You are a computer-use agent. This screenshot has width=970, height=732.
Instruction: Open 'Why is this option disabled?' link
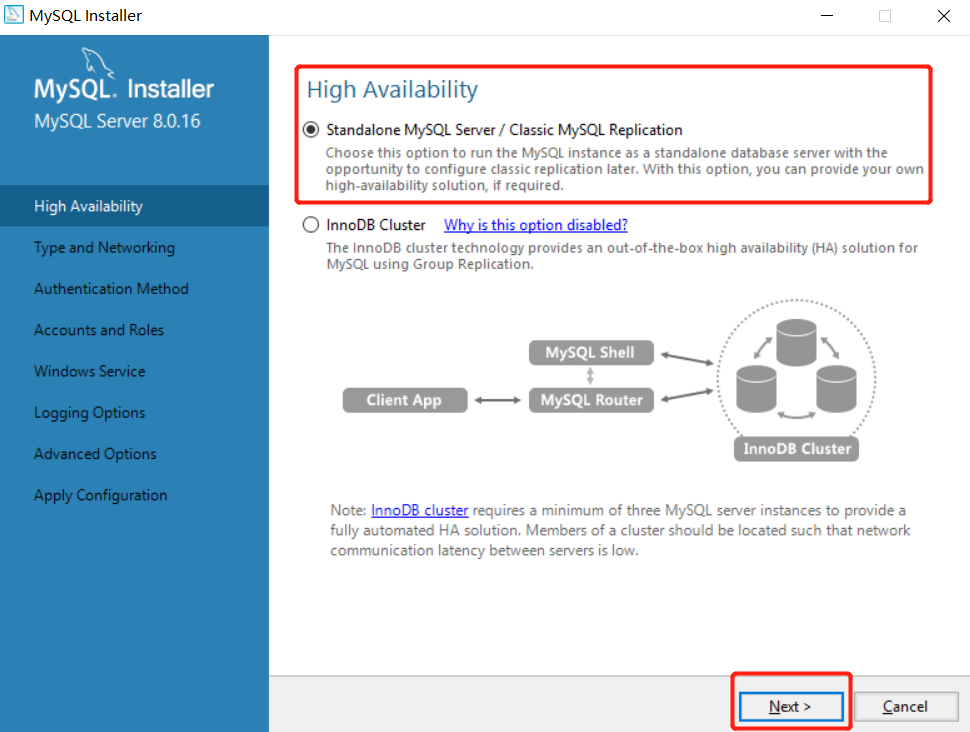click(x=536, y=225)
